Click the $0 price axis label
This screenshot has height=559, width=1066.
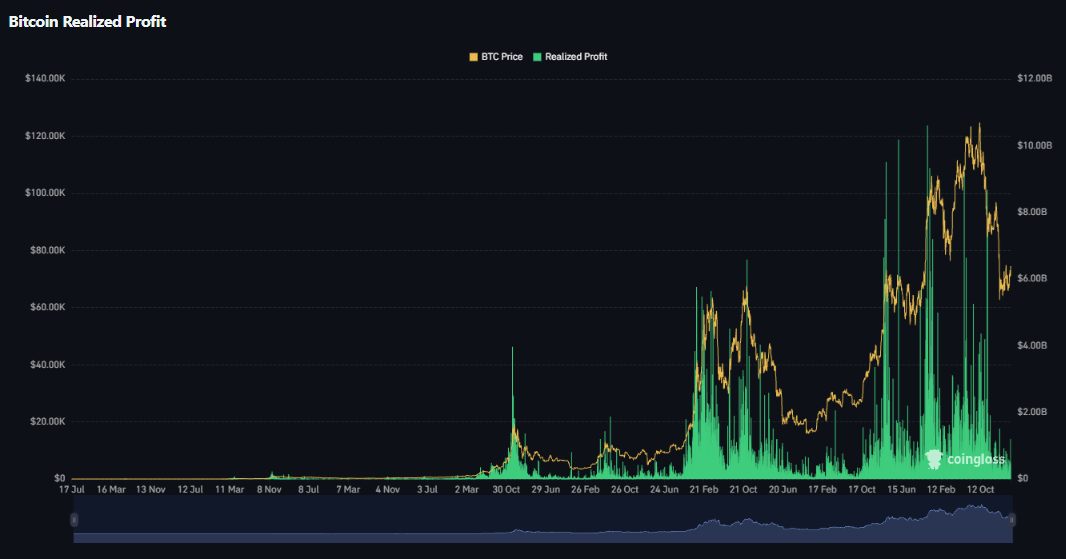(59, 478)
